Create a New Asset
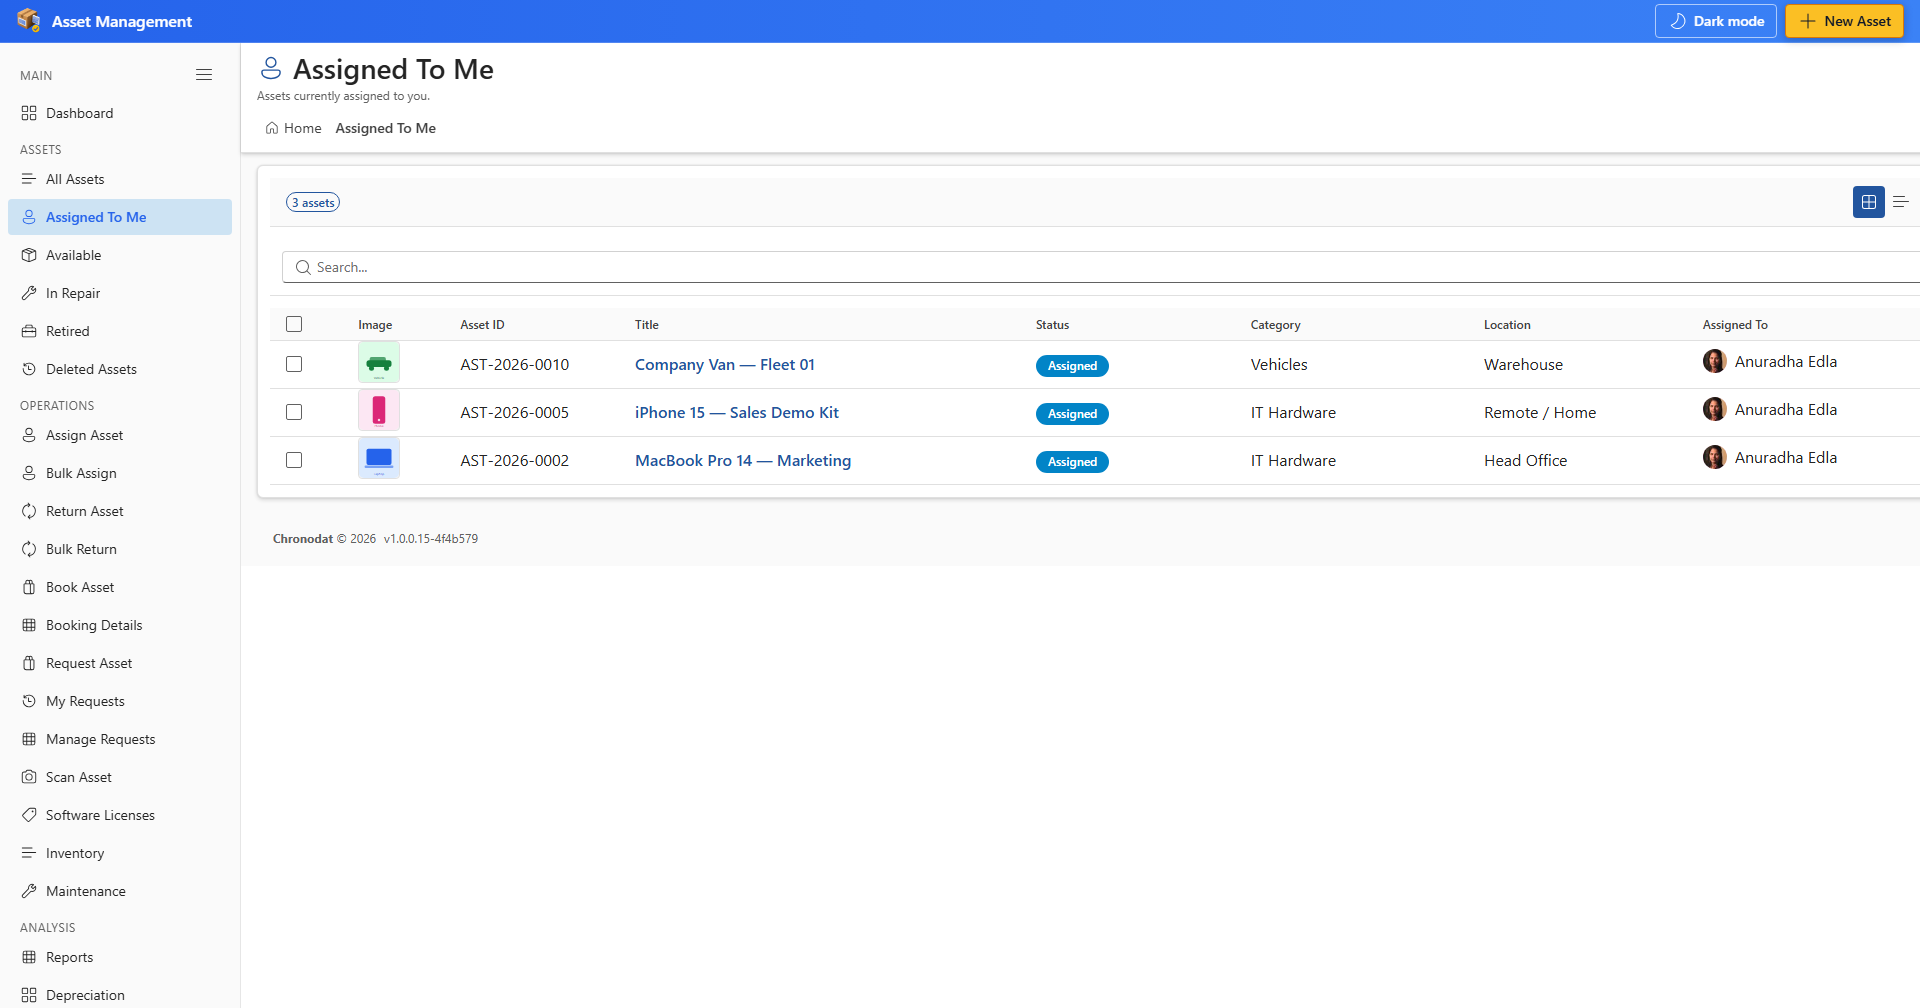This screenshot has width=1920, height=1008. coord(1844,21)
